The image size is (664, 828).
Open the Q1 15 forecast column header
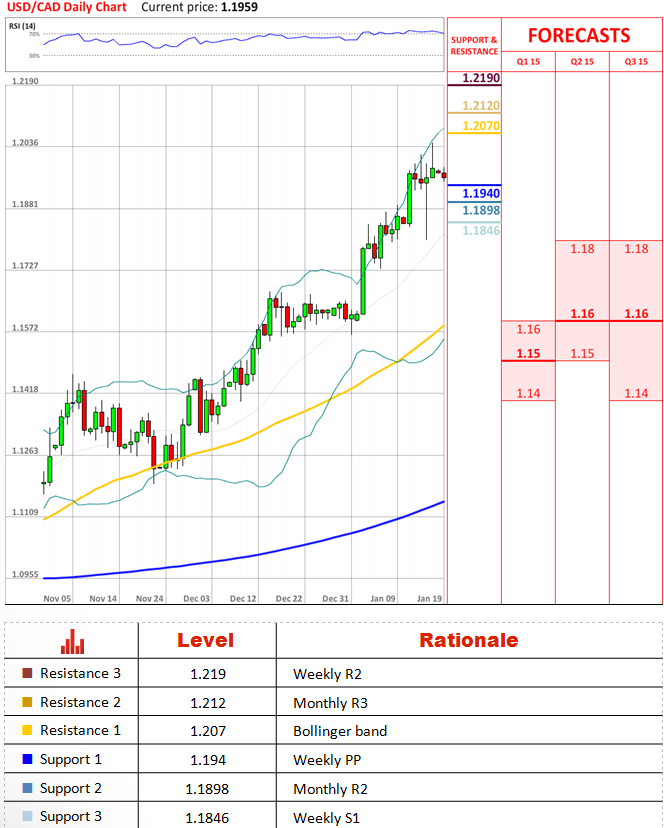pos(527,62)
